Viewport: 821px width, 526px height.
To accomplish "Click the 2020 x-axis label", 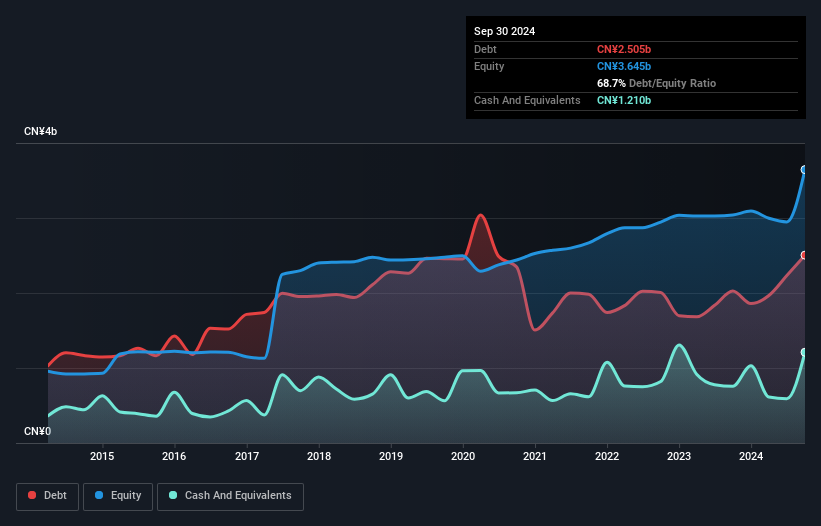I will click(x=463, y=456).
